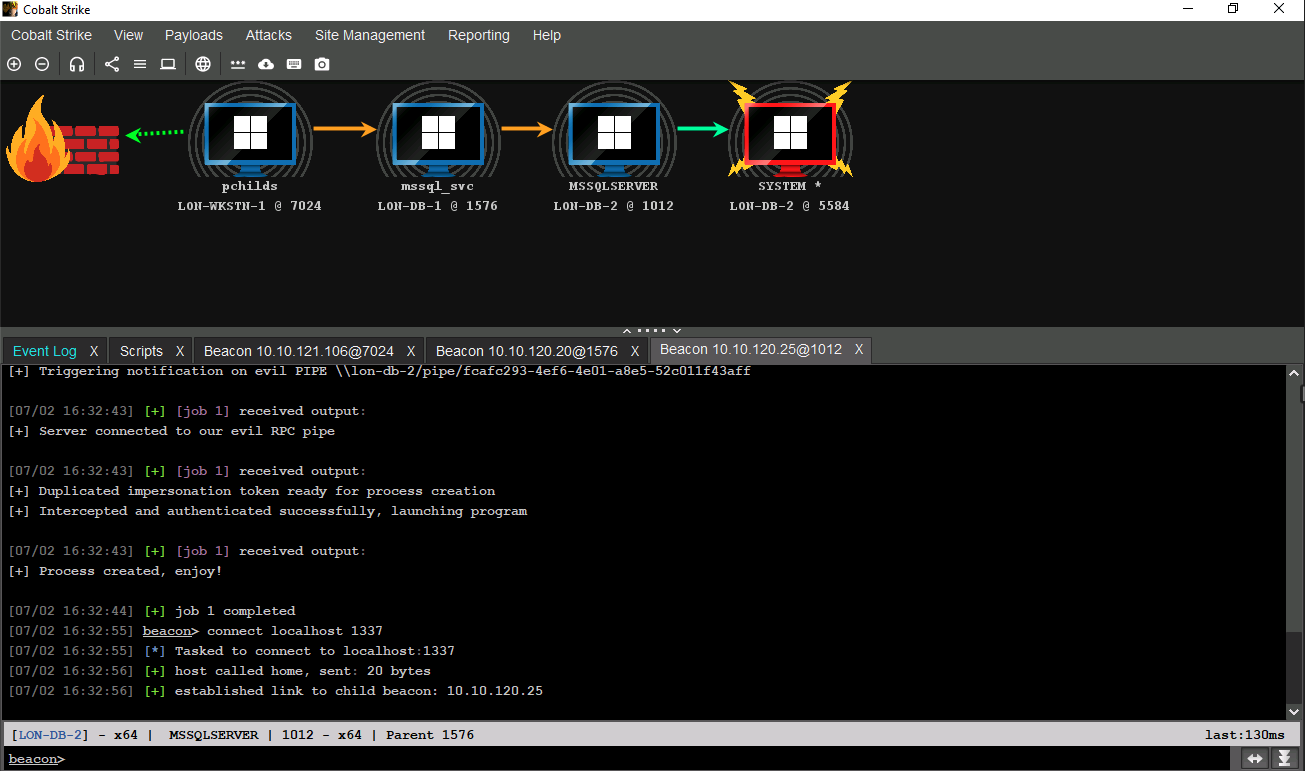Image resolution: width=1305 pixels, height=771 pixels.
Task: Close the Beacon 10.10.121.106@7024 tab
Action: (411, 351)
